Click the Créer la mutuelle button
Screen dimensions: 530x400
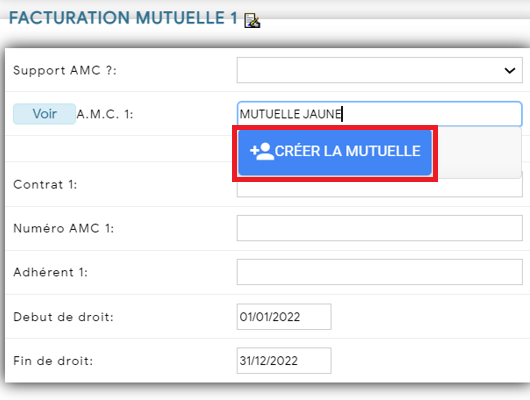click(335, 152)
